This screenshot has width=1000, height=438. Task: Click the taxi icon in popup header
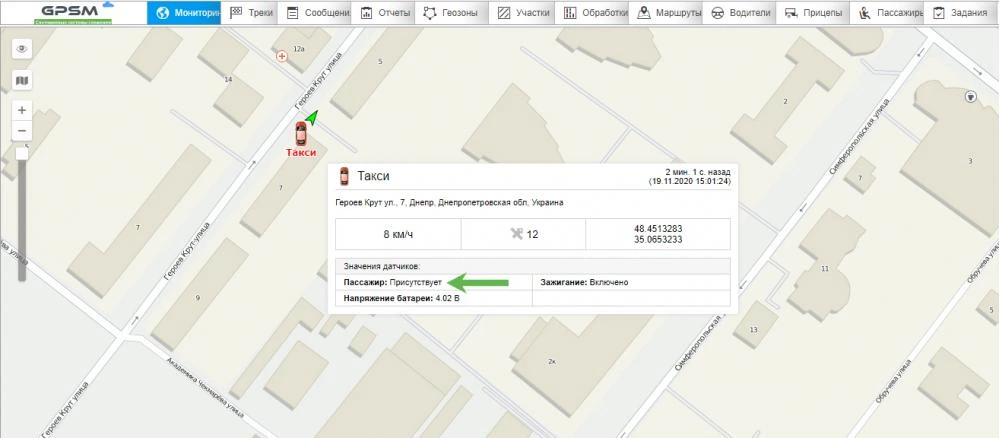344,177
